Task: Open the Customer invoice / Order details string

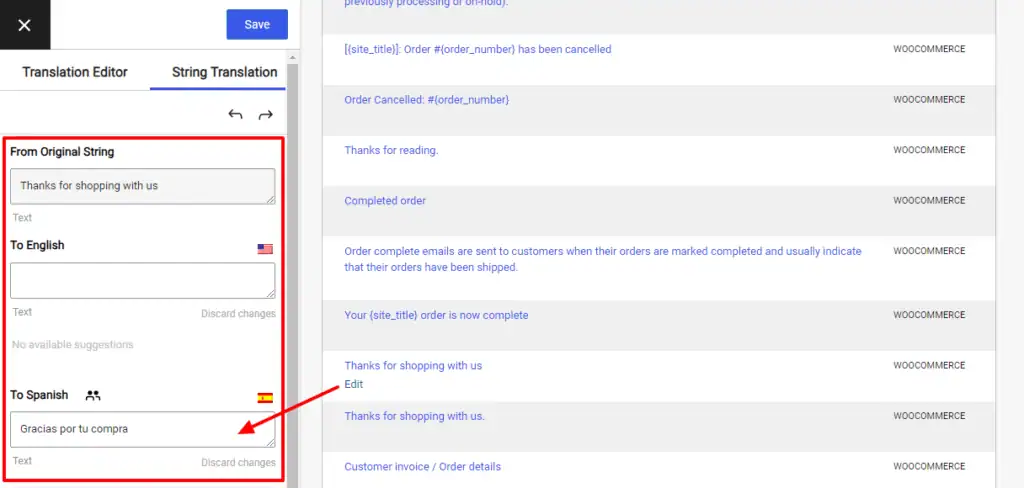Action: 423,466
